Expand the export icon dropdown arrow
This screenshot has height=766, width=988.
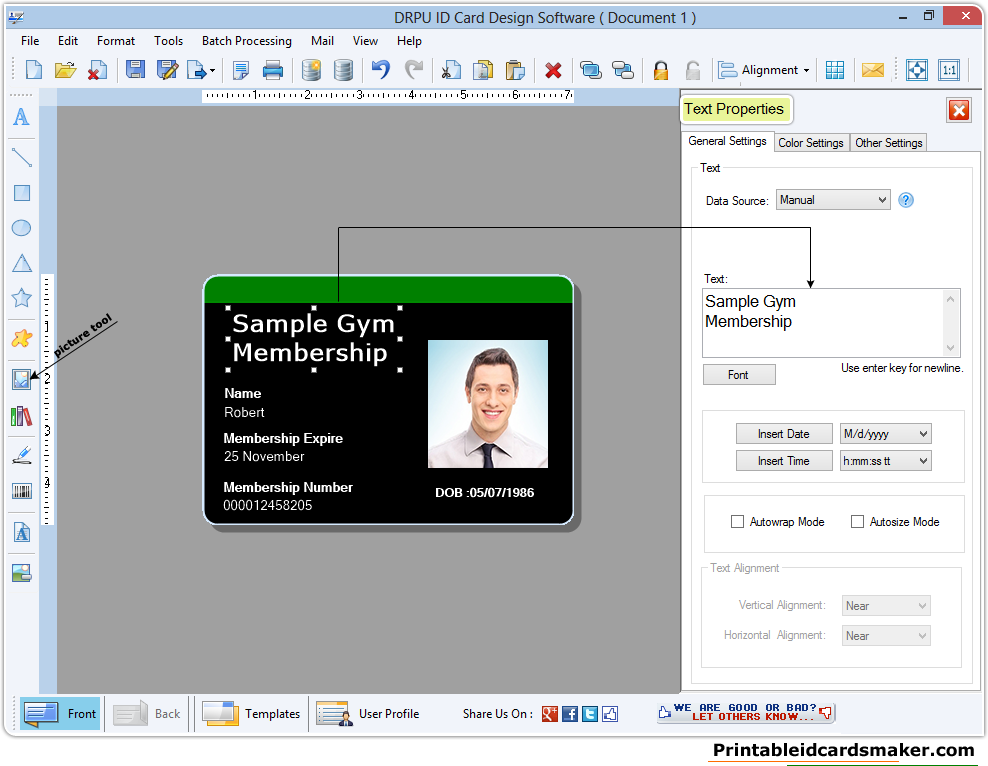tap(212, 71)
